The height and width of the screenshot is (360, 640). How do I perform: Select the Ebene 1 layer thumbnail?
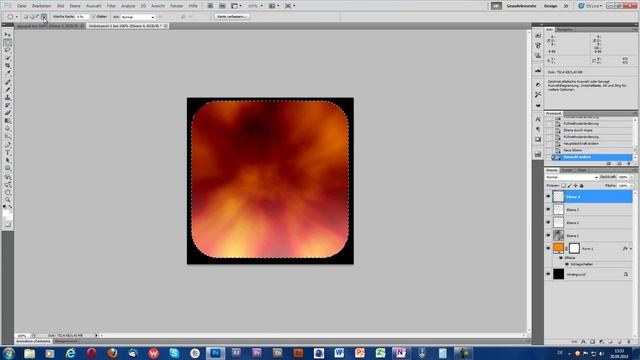tap(558, 236)
